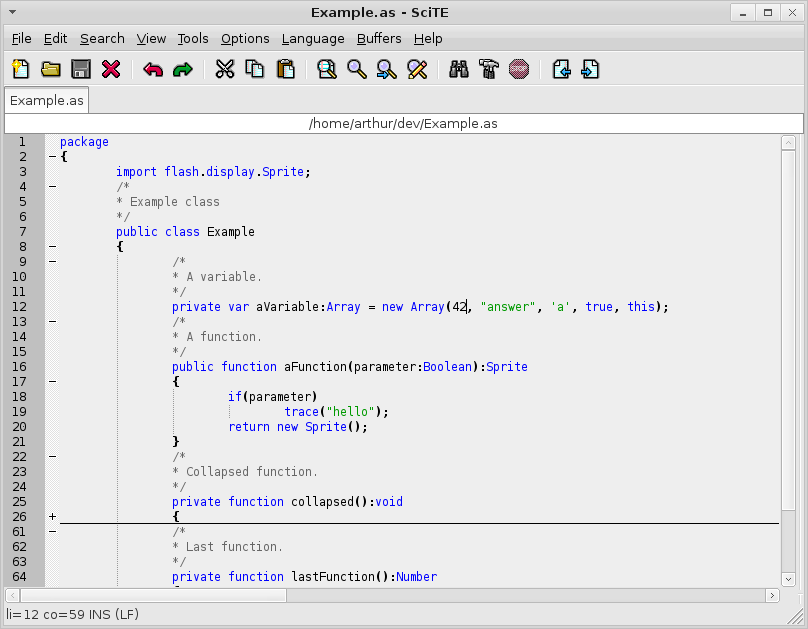This screenshot has height=629, width=808.
Task: Open the Options menu
Action: (x=245, y=39)
